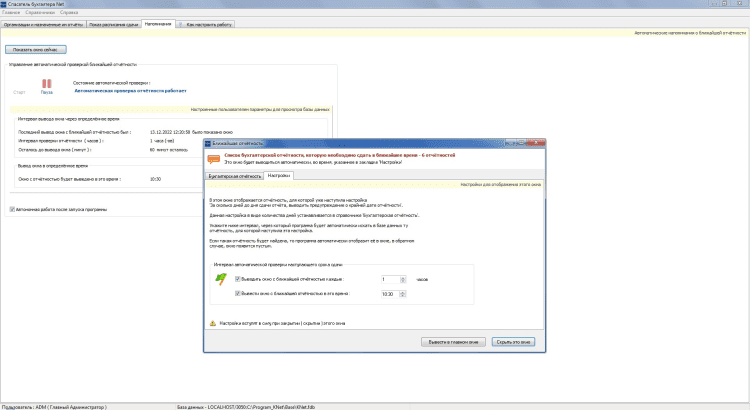Screen dimensions: 750x410
Task: Open the 'Организации и назначенные им отчёты' tab
Action: [42, 23]
